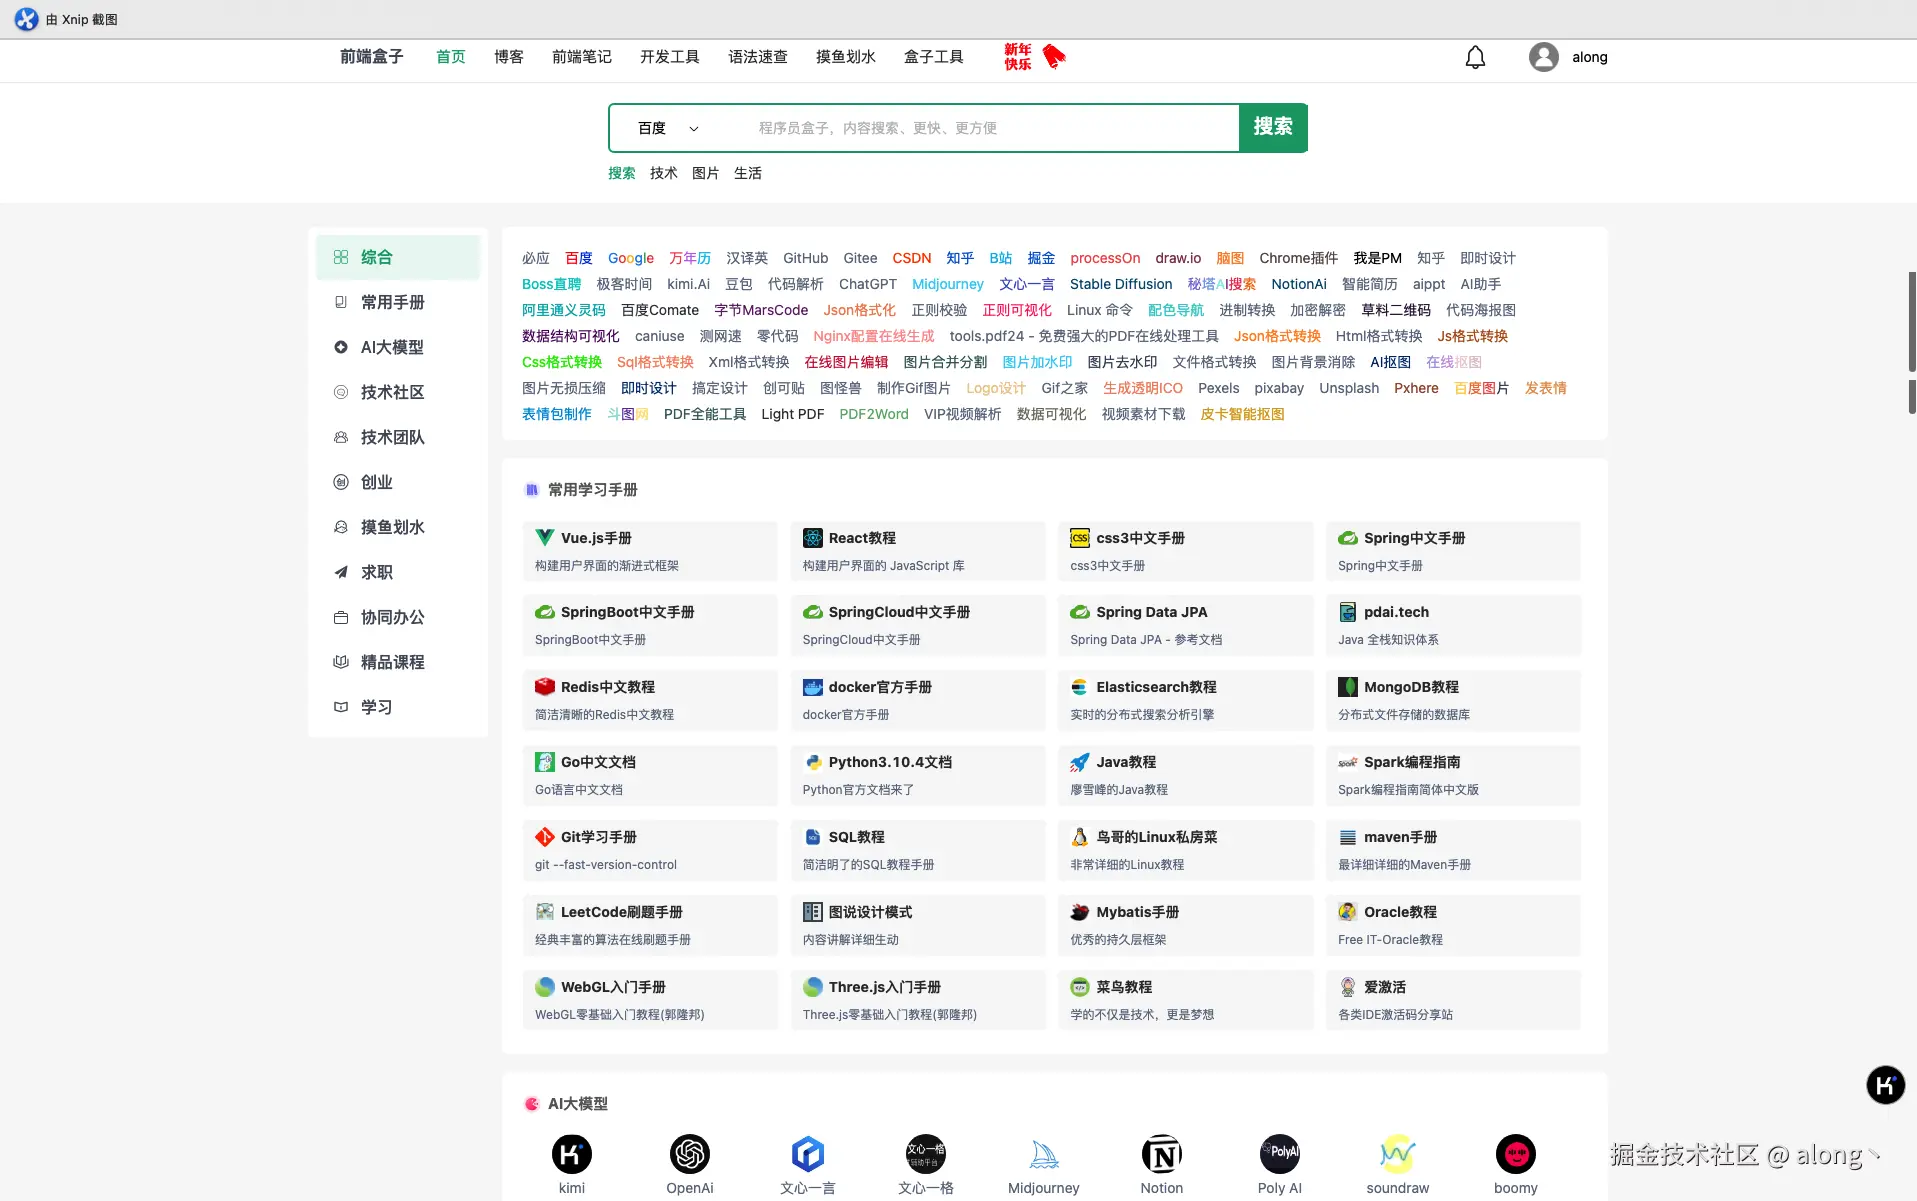Screen dimensions: 1917x1201
Task: Click the Java教程 rocket icon
Action: [1080, 762]
